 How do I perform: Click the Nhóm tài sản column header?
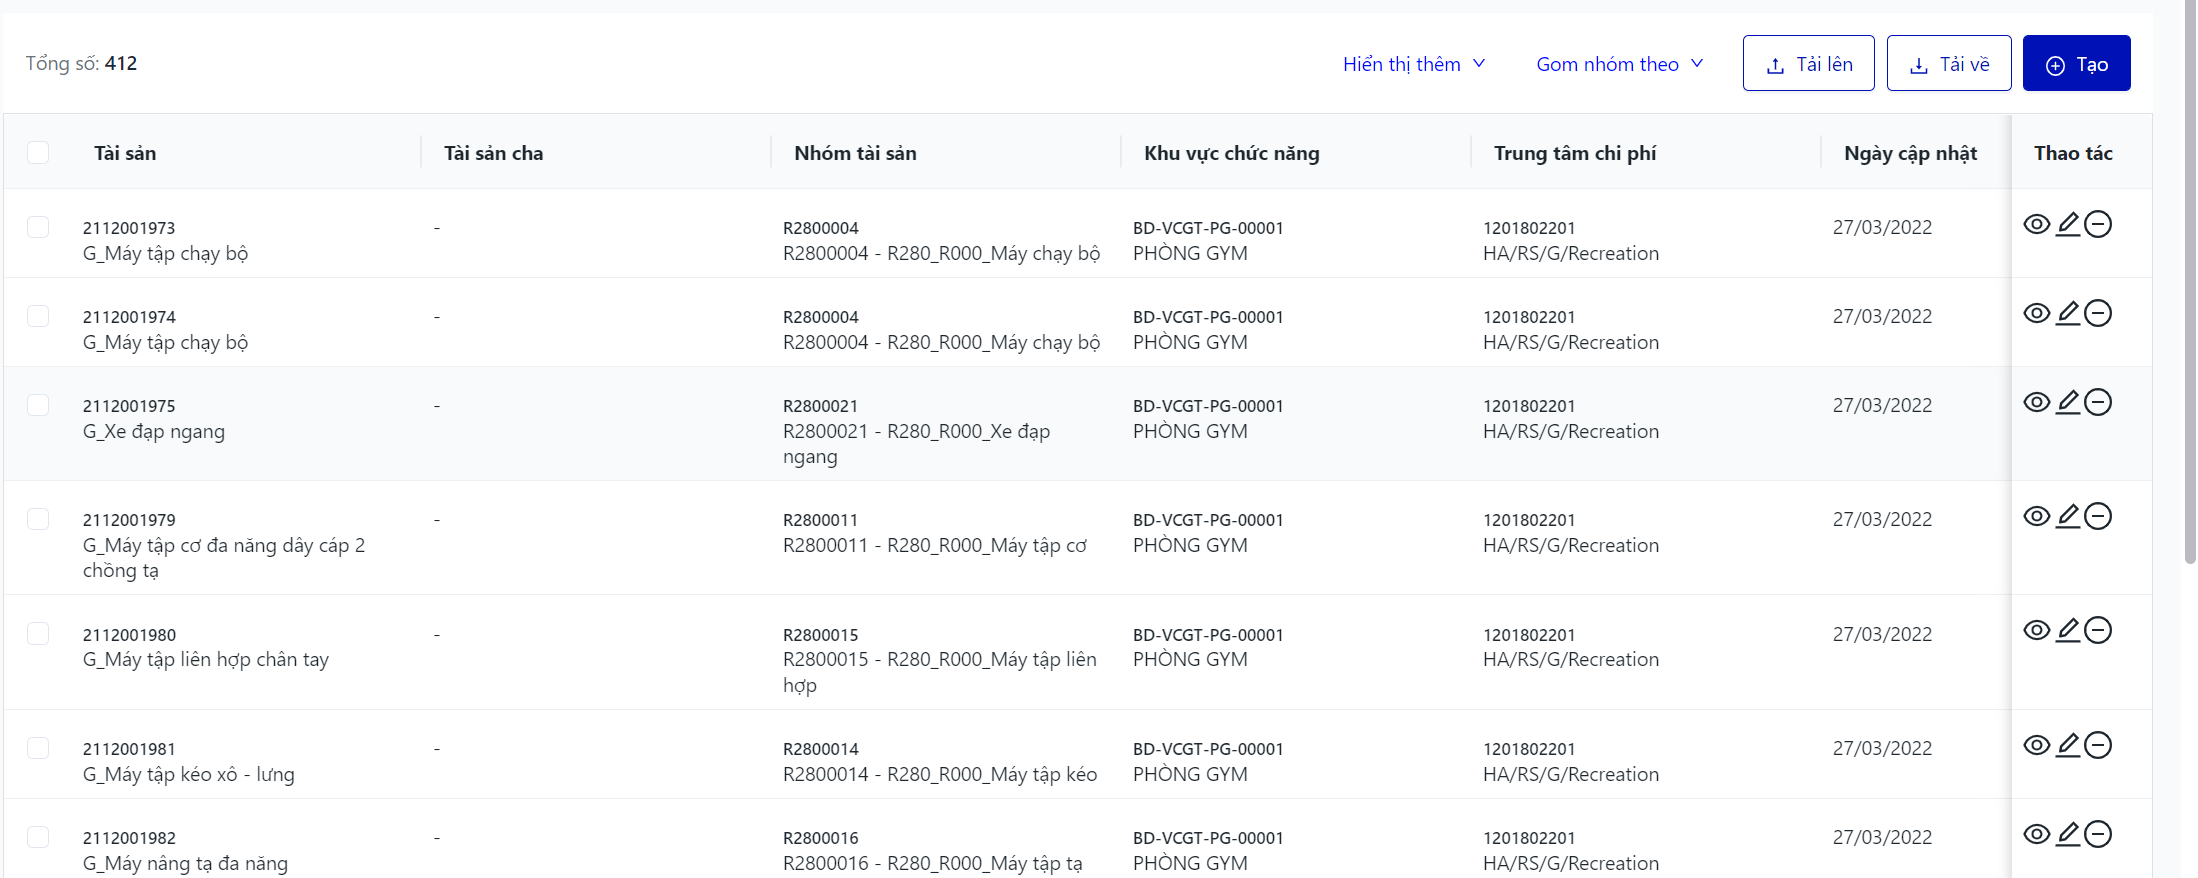[855, 153]
